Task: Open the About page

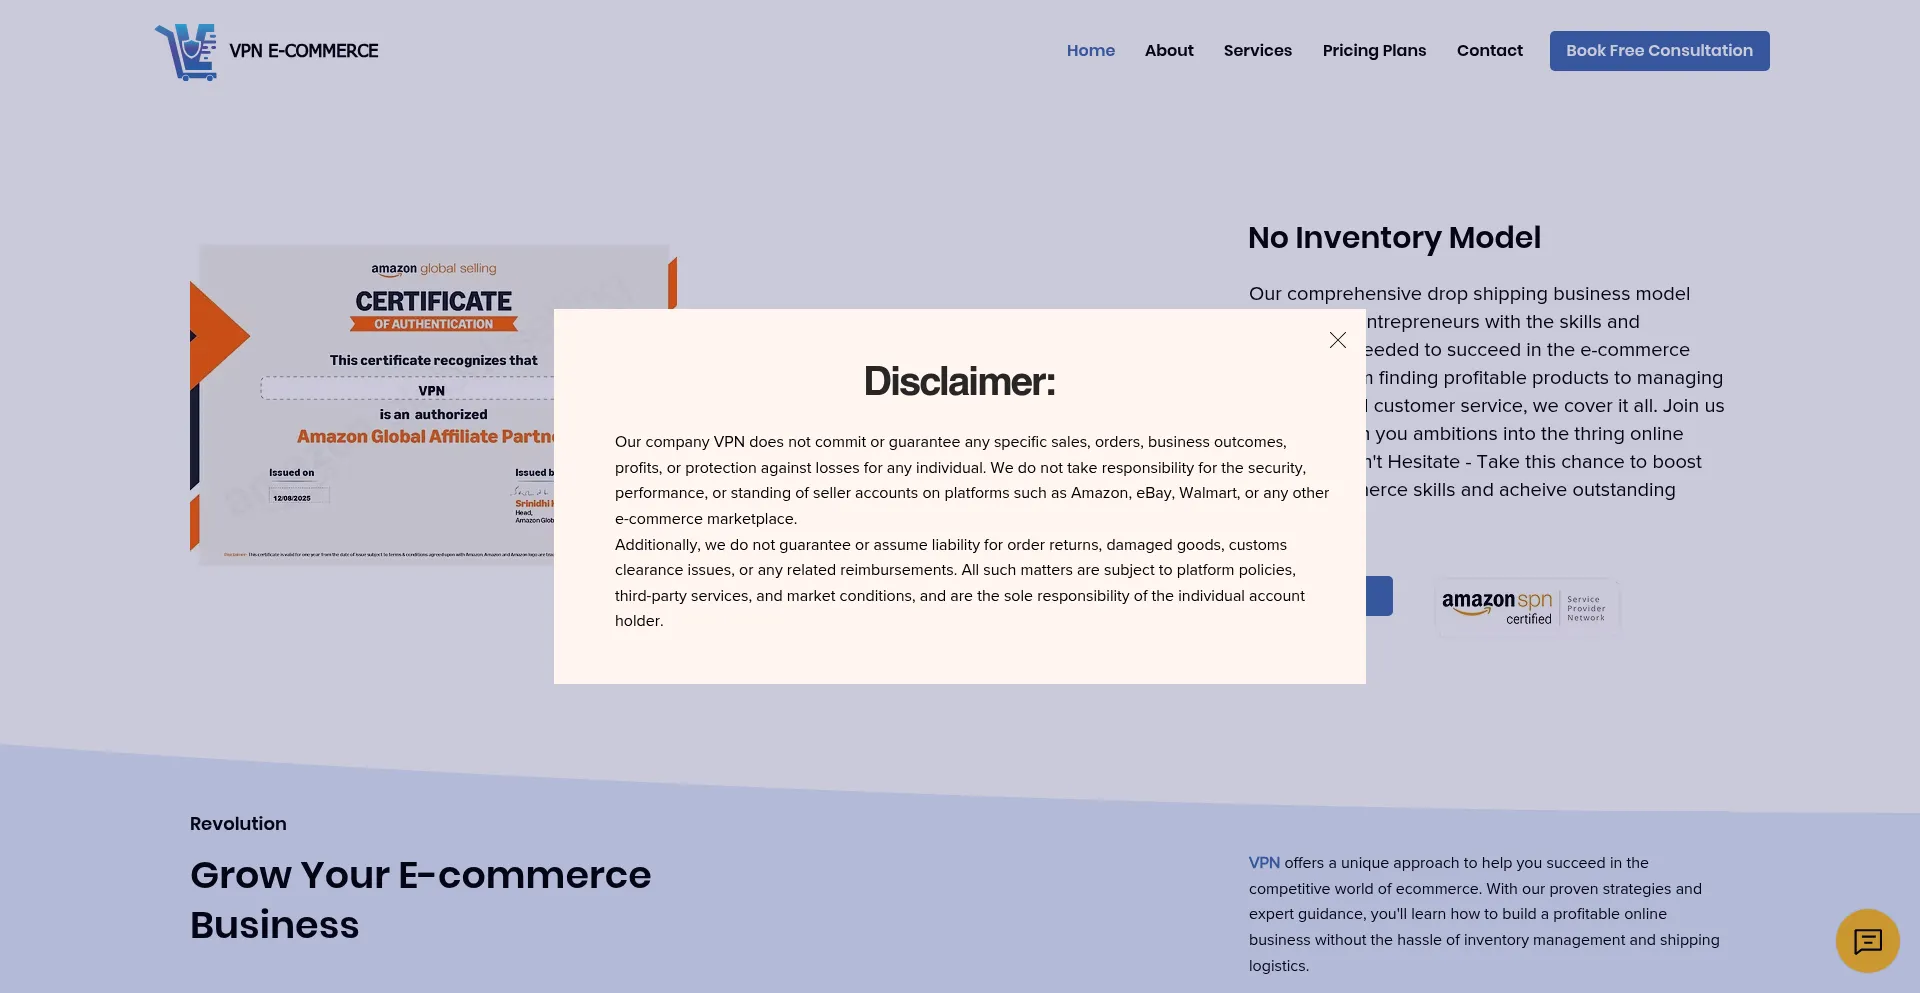Action: [x=1169, y=51]
